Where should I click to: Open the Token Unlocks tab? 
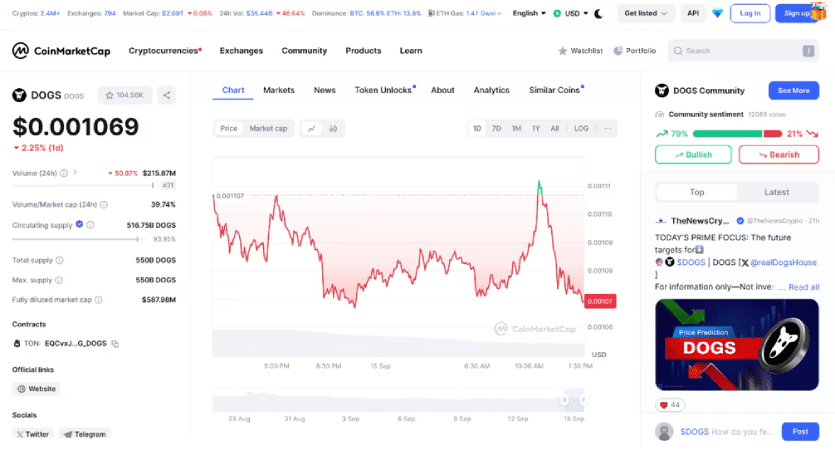(384, 90)
